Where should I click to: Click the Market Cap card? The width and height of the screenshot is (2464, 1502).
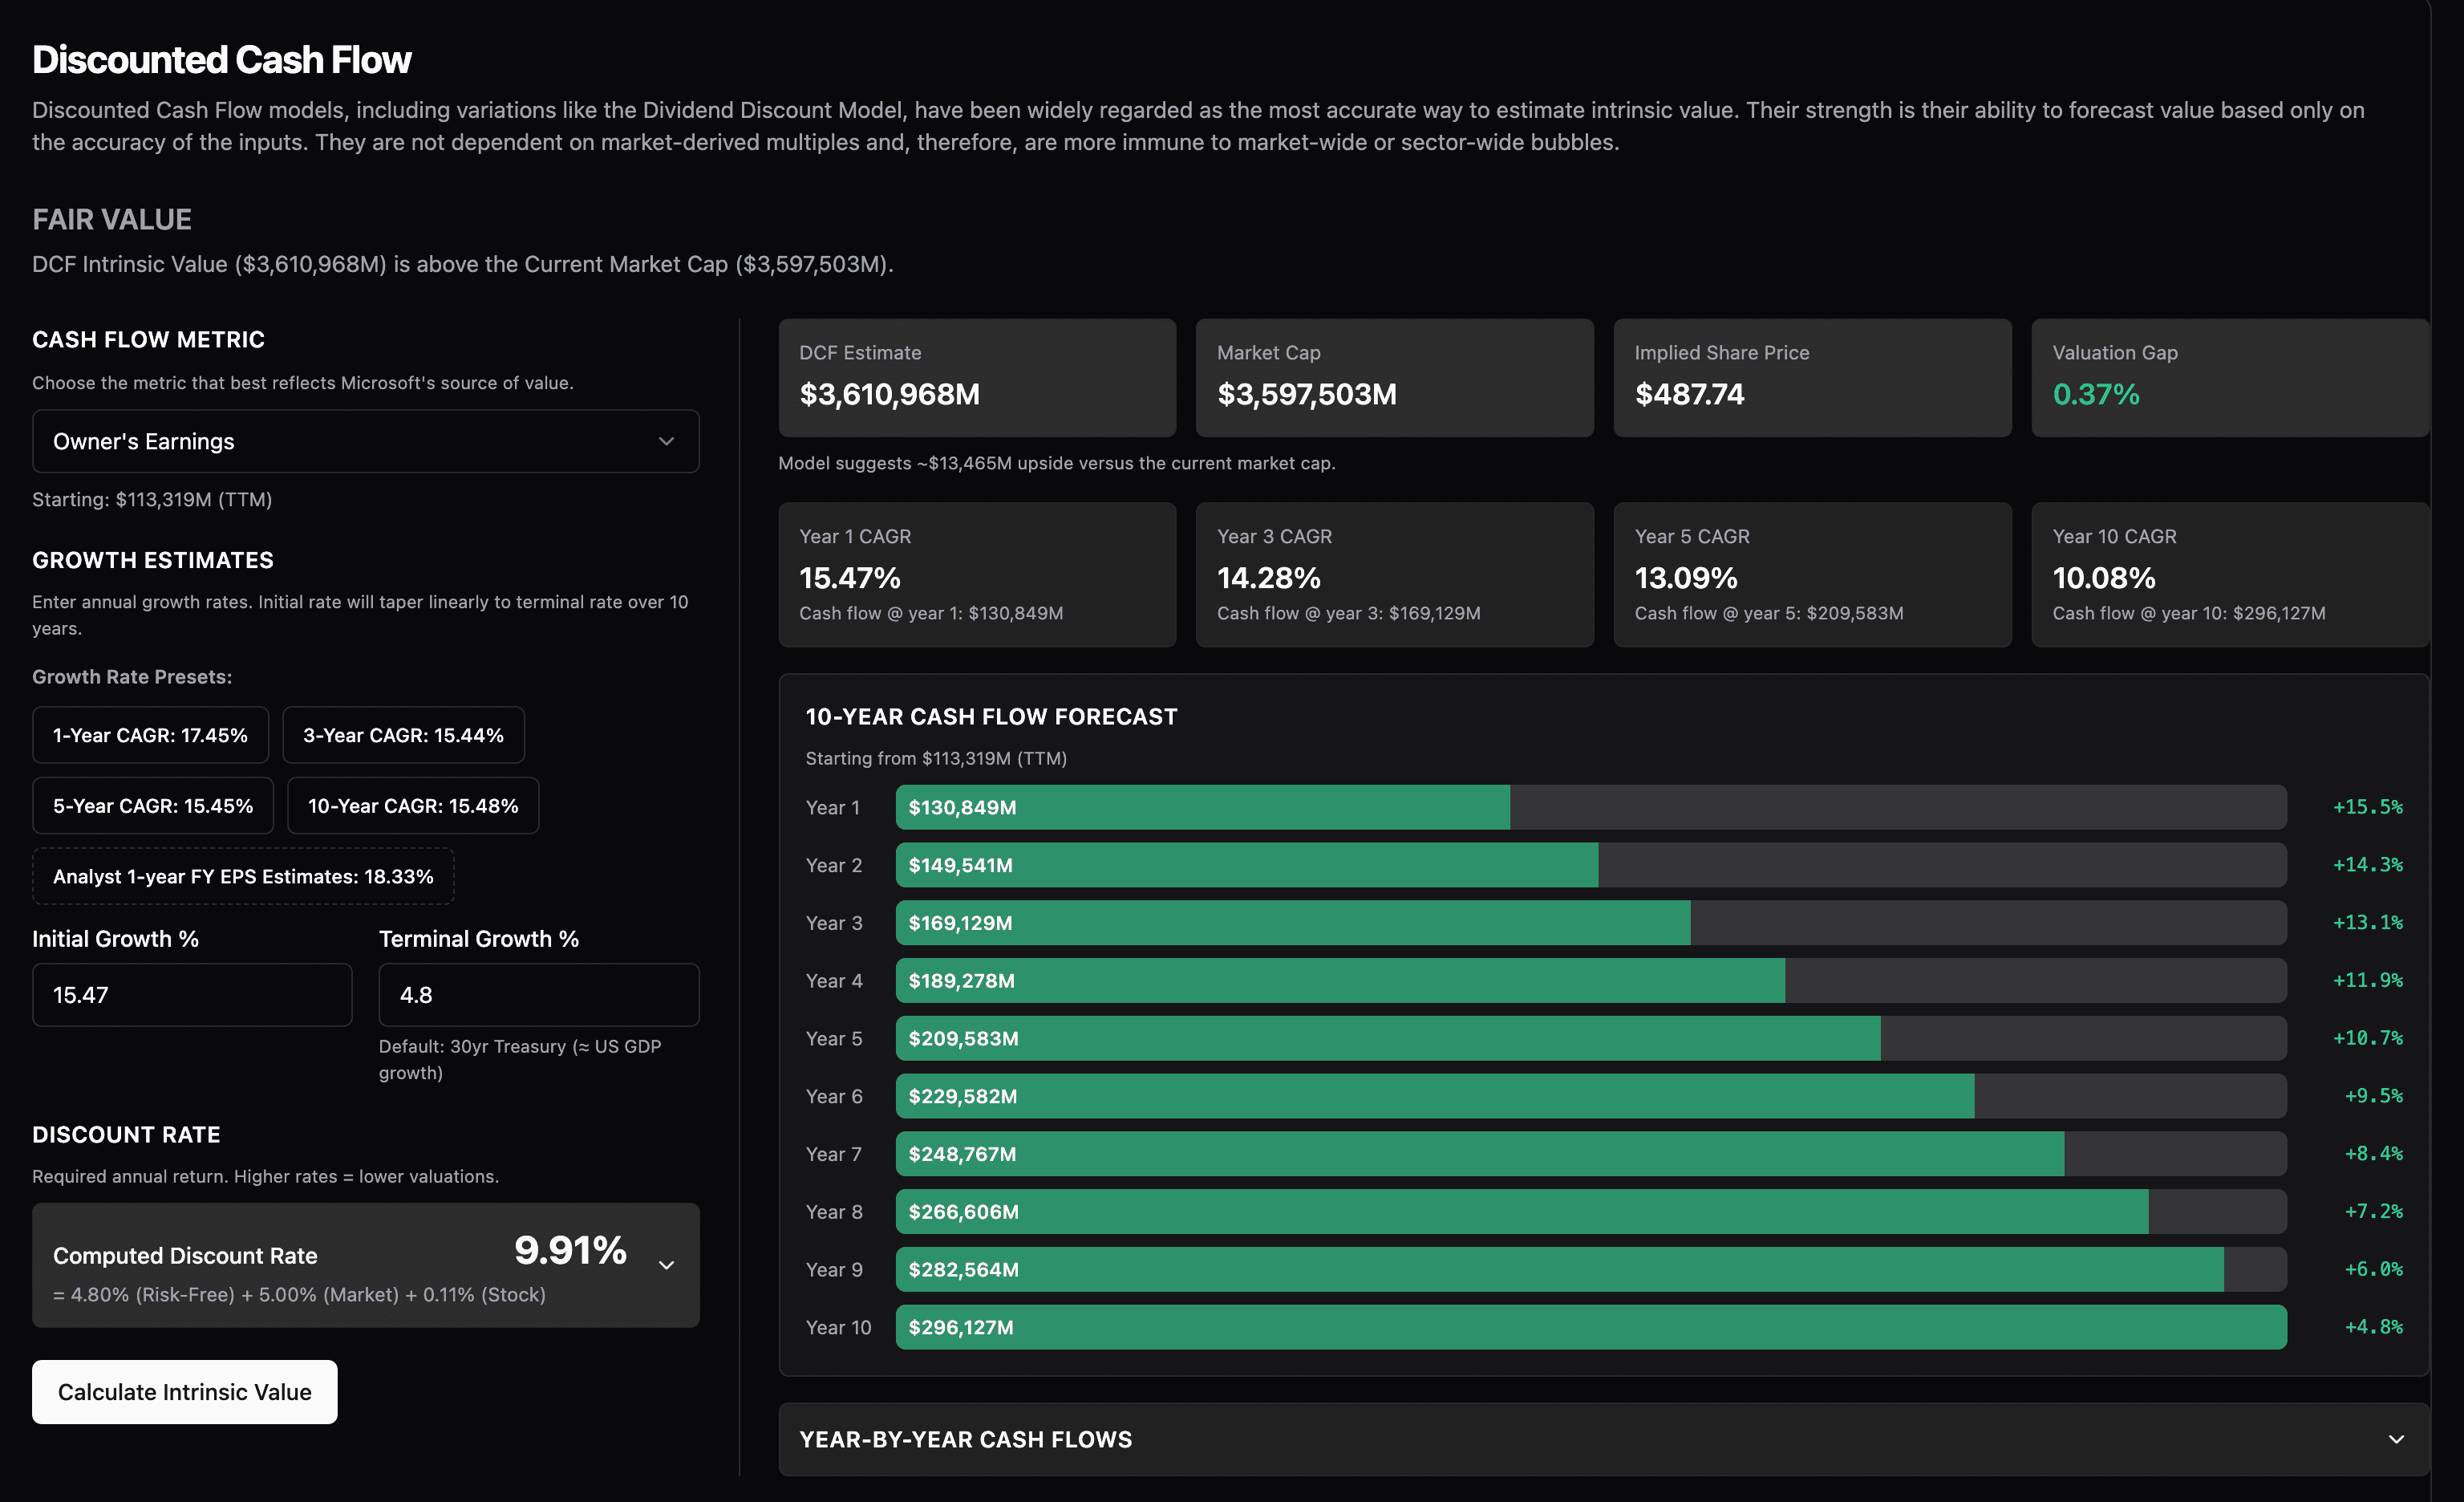[1394, 378]
